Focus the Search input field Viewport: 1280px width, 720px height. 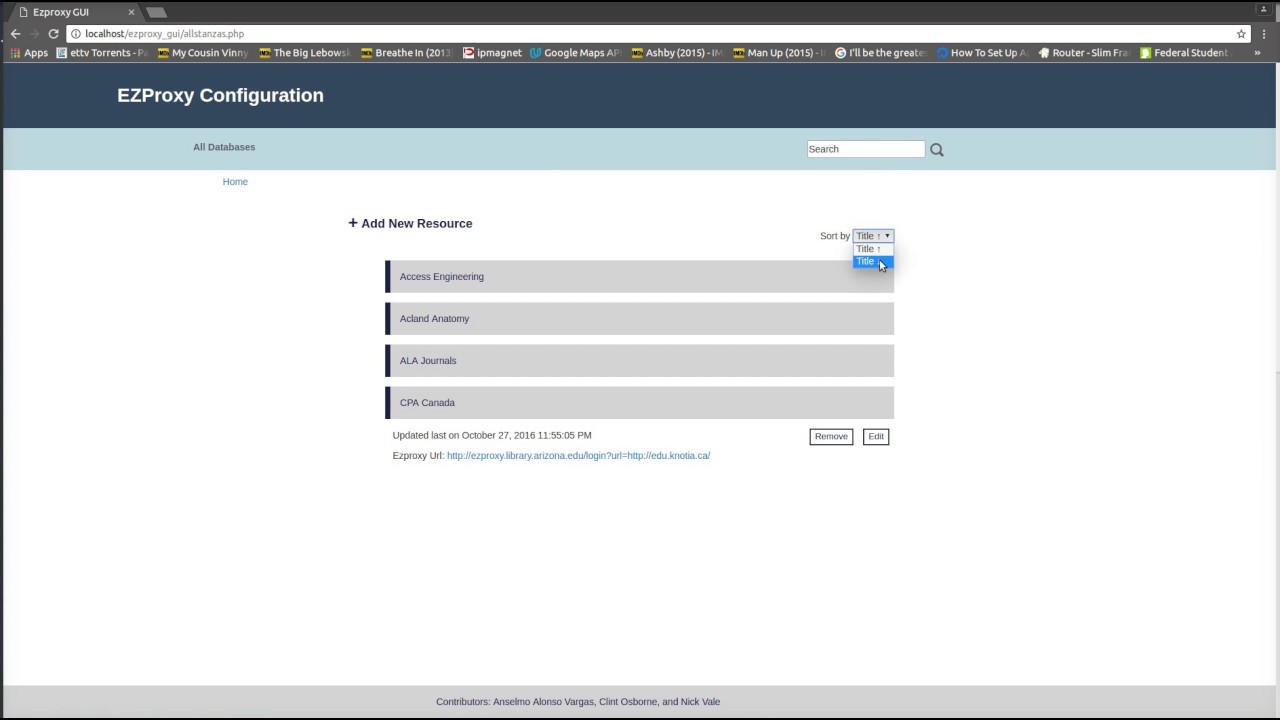click(x=866, y=149)
